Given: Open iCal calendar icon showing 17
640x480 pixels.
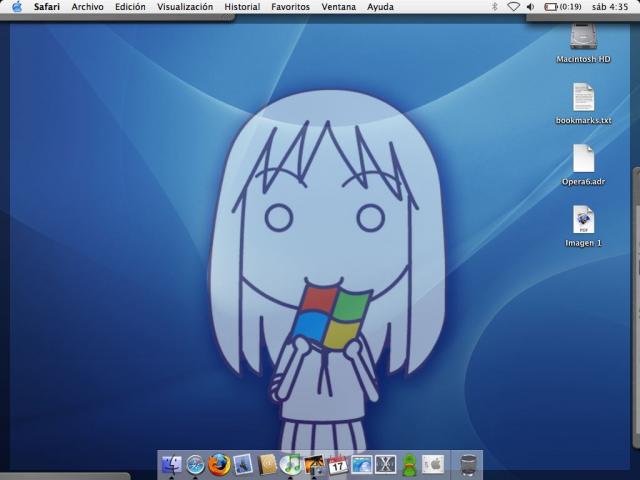Looking at the screenshot, I should coord(338,465).
